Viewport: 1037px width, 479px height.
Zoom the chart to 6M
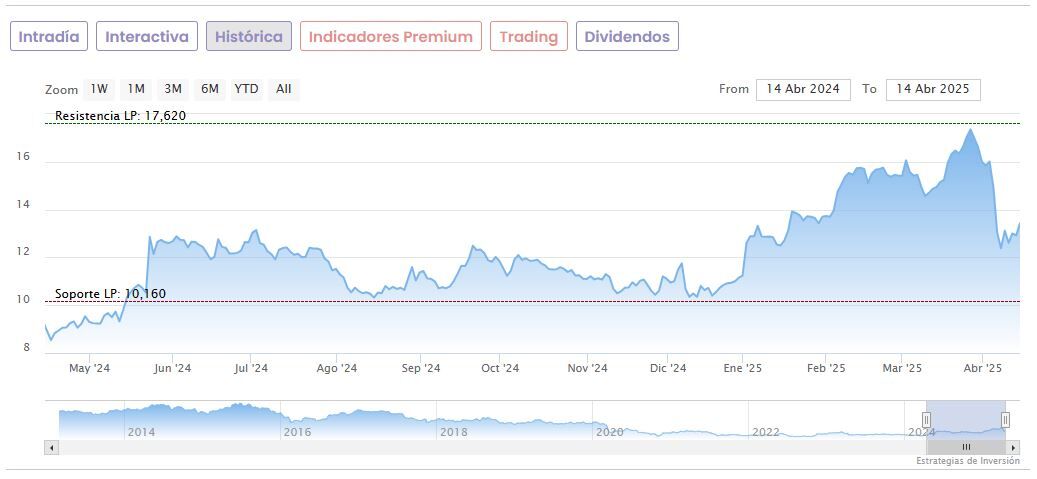click(x=209, y=89)
